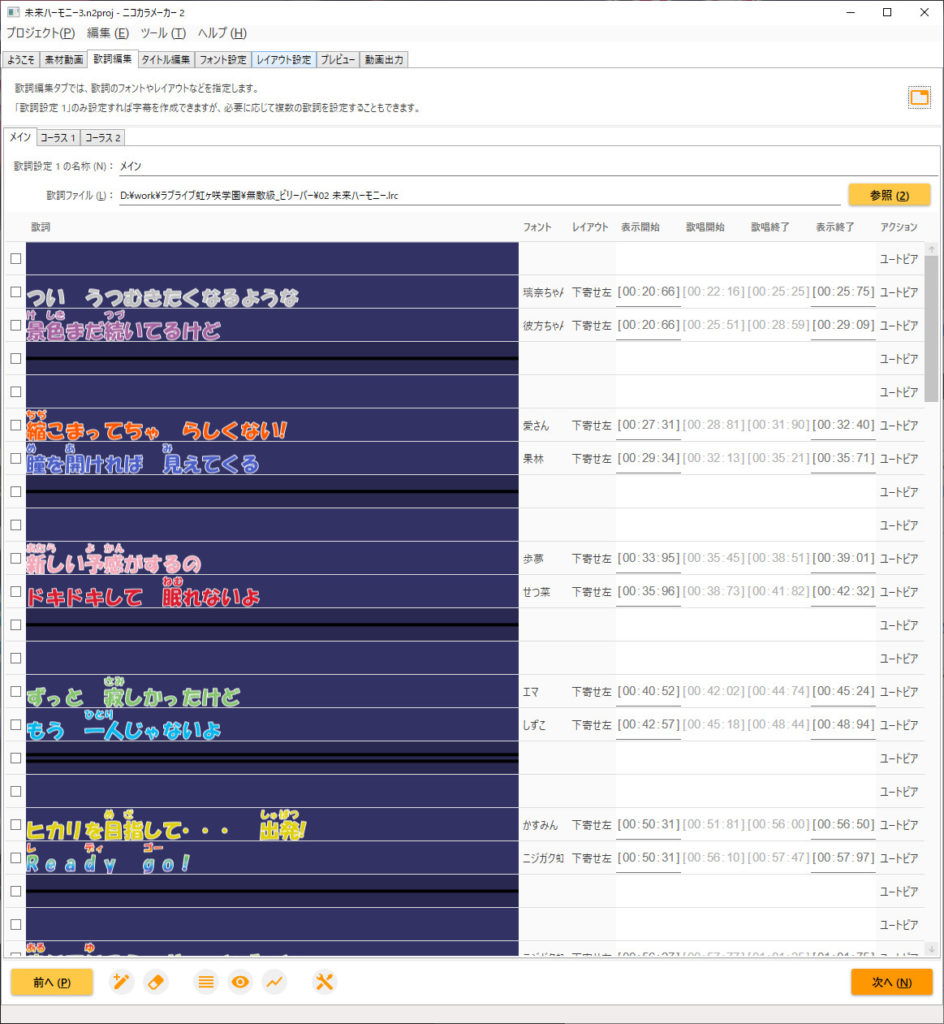Click the orange window icon at top right
Viewport: 944px width, 1024px height.
click(x=919, y=98)
